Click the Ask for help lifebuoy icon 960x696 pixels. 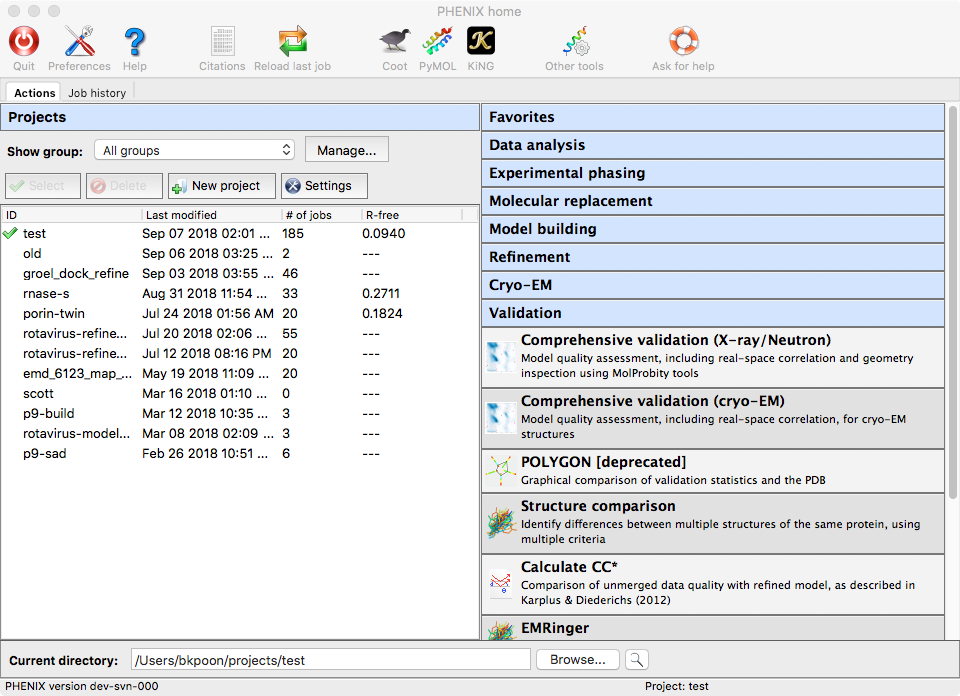coord(683,42)
